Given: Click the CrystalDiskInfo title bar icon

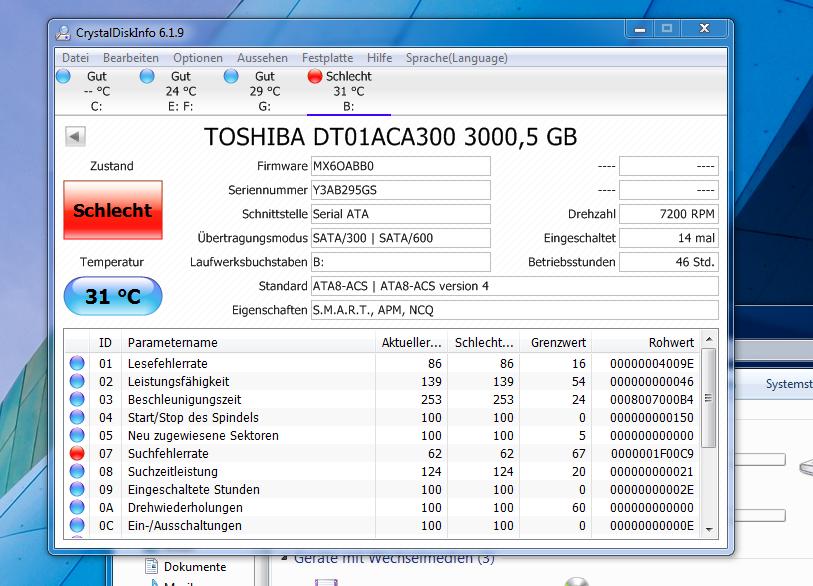Looking at the screenshot, I should tap(63, 33).
